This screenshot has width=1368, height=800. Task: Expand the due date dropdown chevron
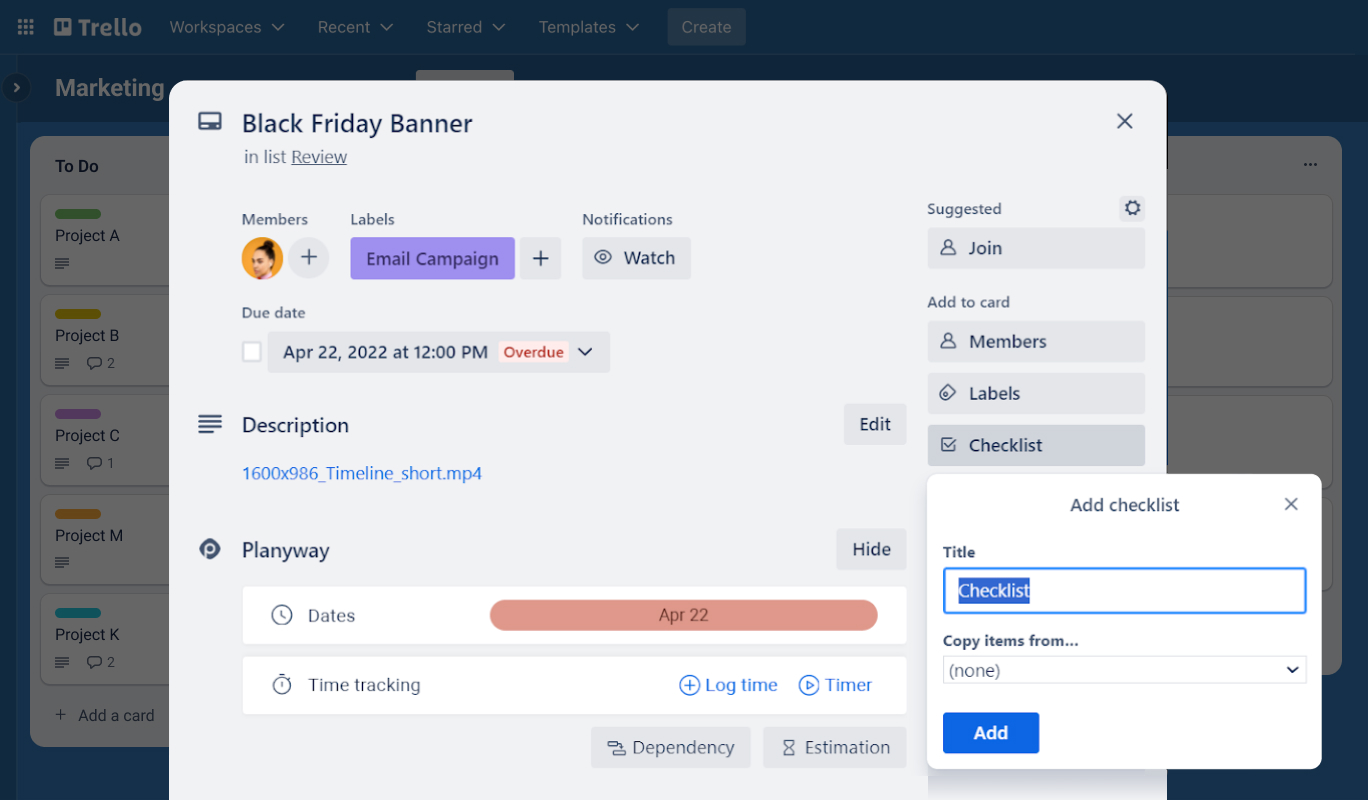[586, 352]
